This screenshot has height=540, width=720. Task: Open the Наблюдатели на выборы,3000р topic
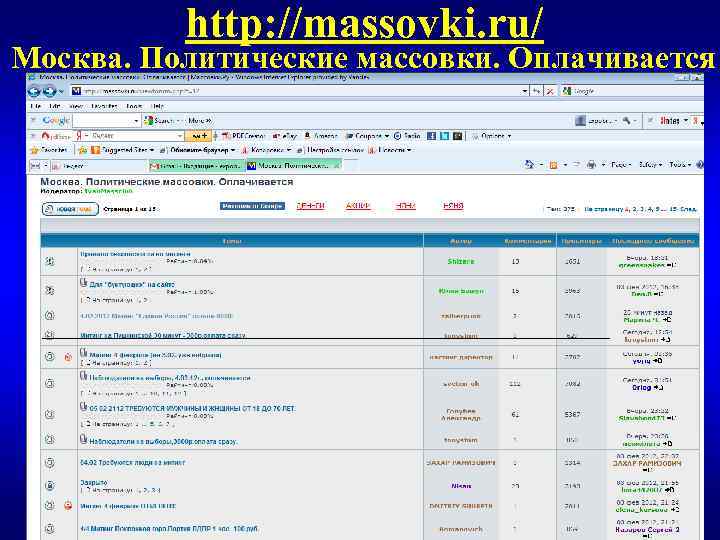pyautogui.click(x=163, y=441)
